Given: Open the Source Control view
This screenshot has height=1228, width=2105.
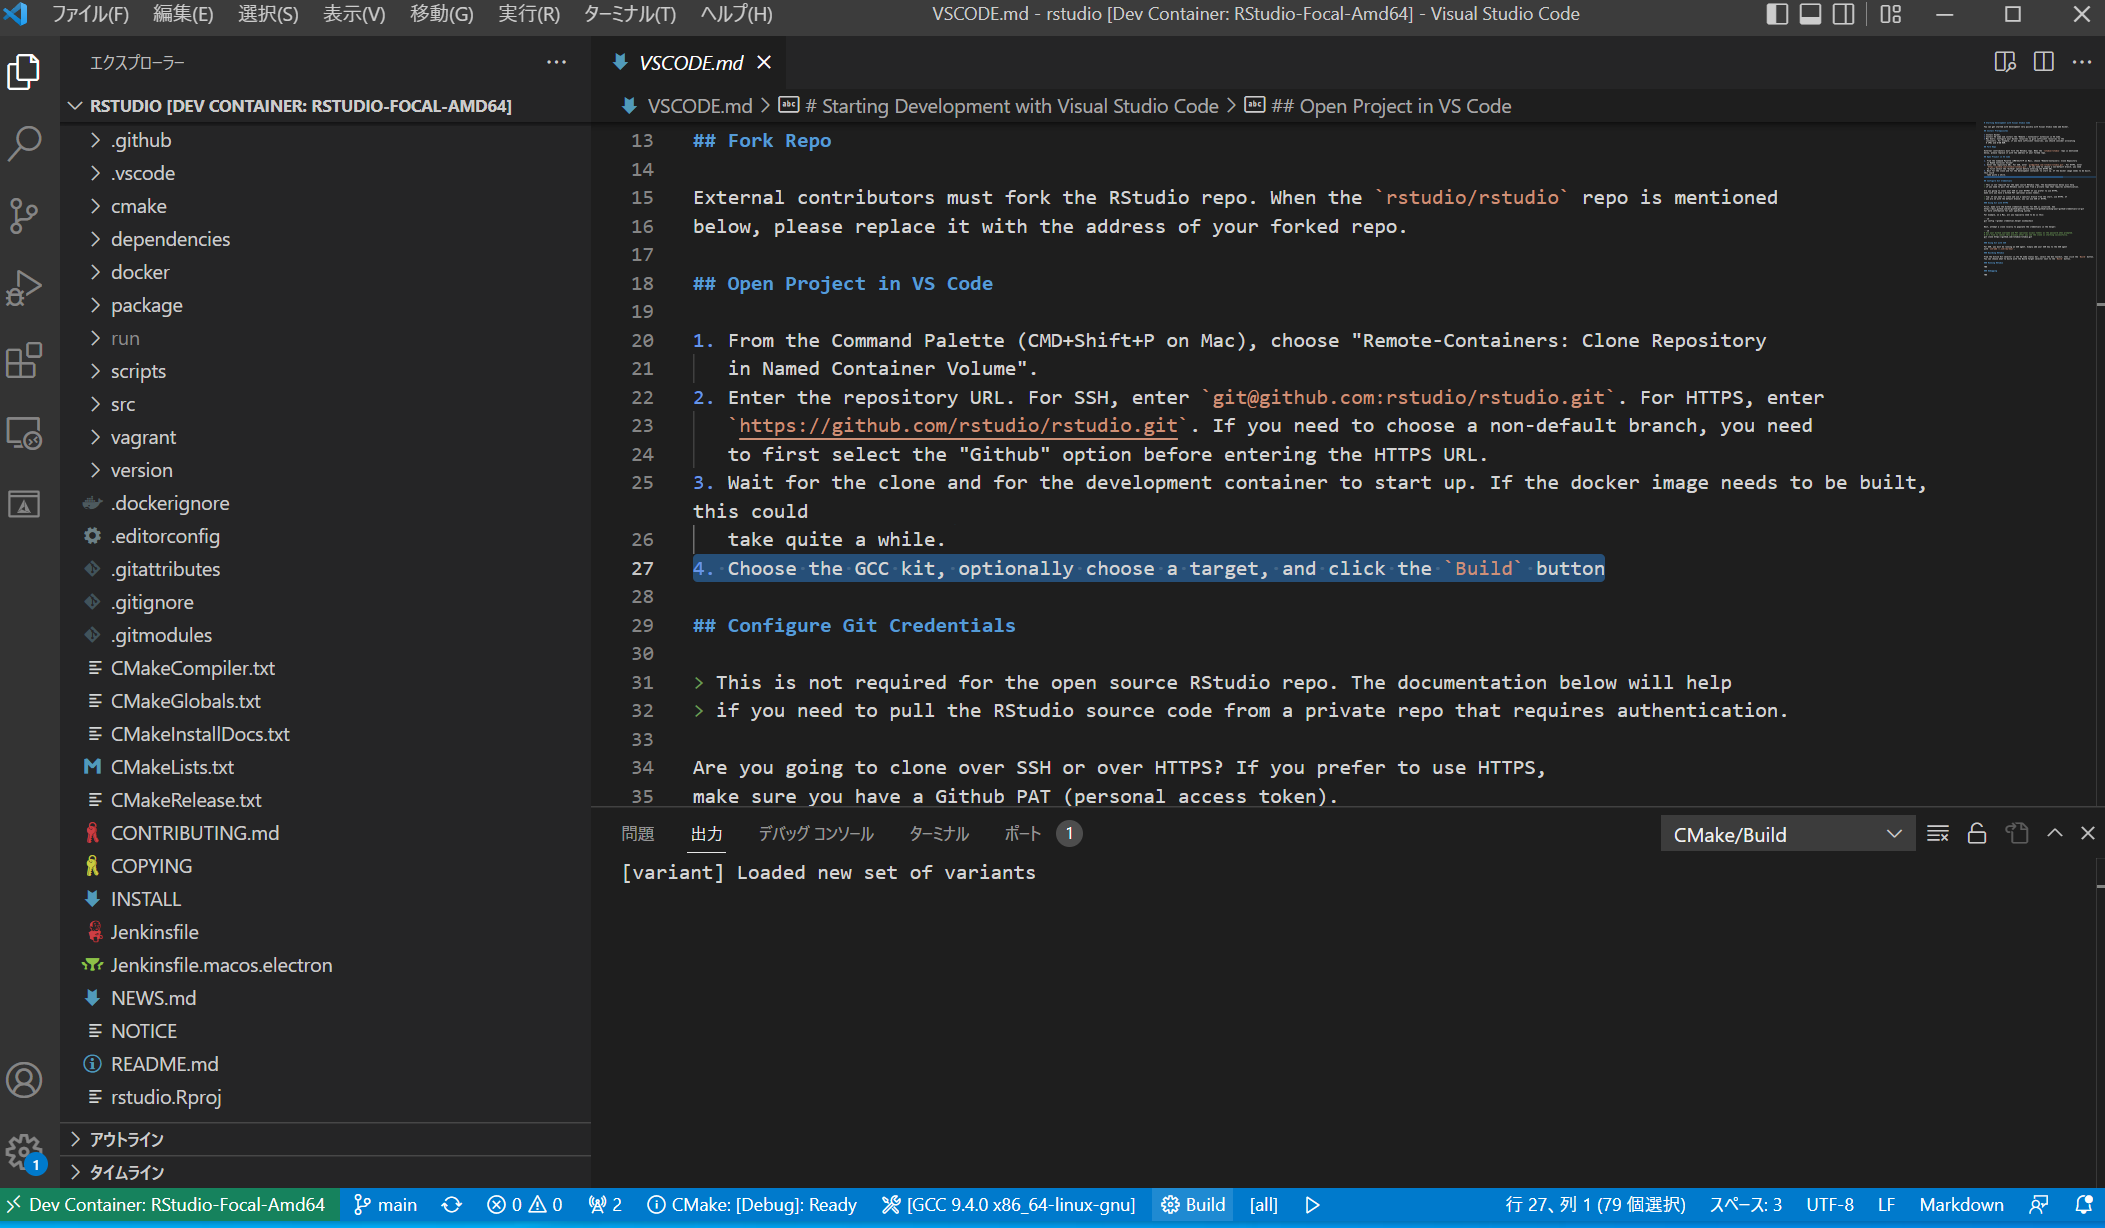Looking at the screenshot, I should 25,216.
